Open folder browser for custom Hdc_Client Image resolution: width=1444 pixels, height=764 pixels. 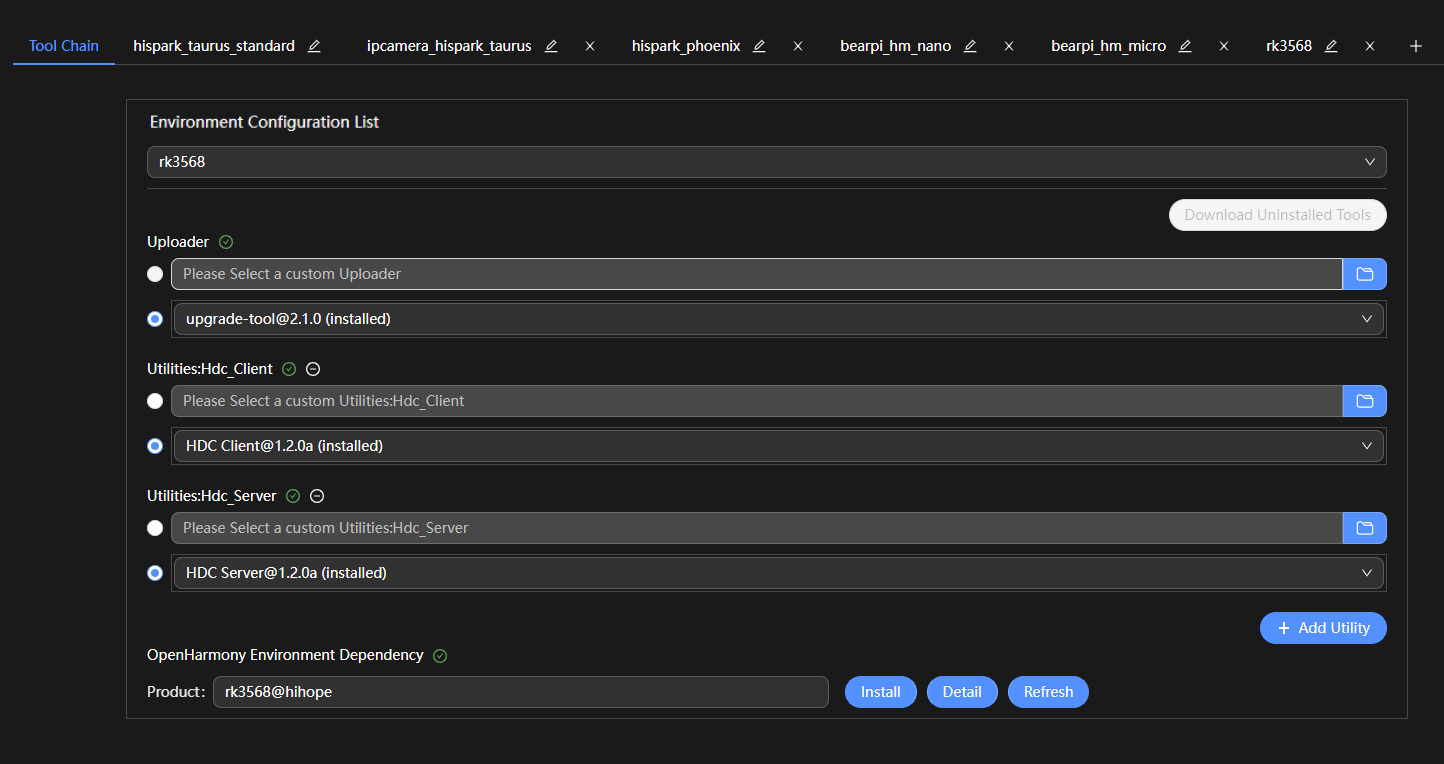[1364, 401]
